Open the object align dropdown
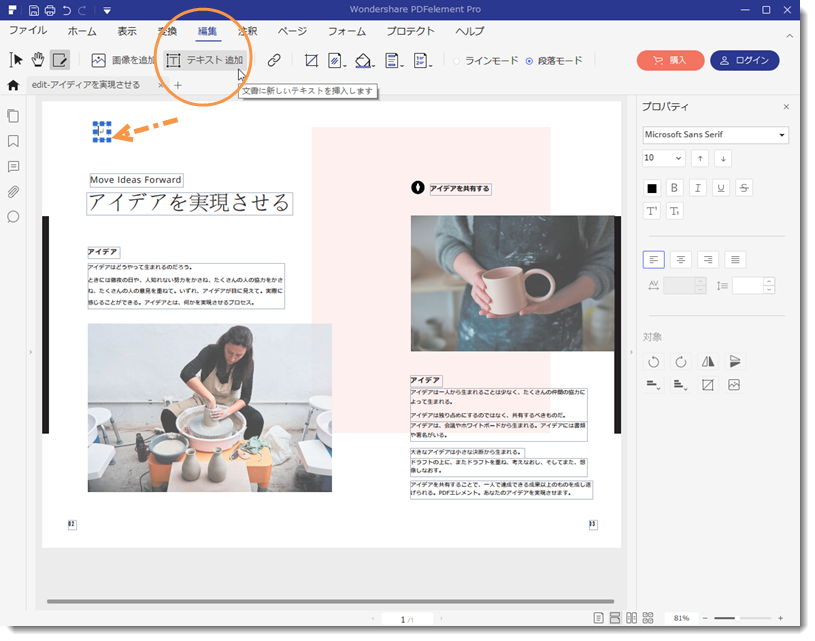Screen dimensions: 815x641 [653, 385]
